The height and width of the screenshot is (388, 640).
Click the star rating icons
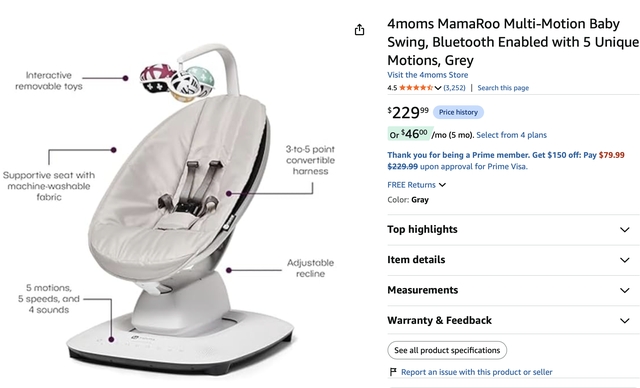coord(416,88)
